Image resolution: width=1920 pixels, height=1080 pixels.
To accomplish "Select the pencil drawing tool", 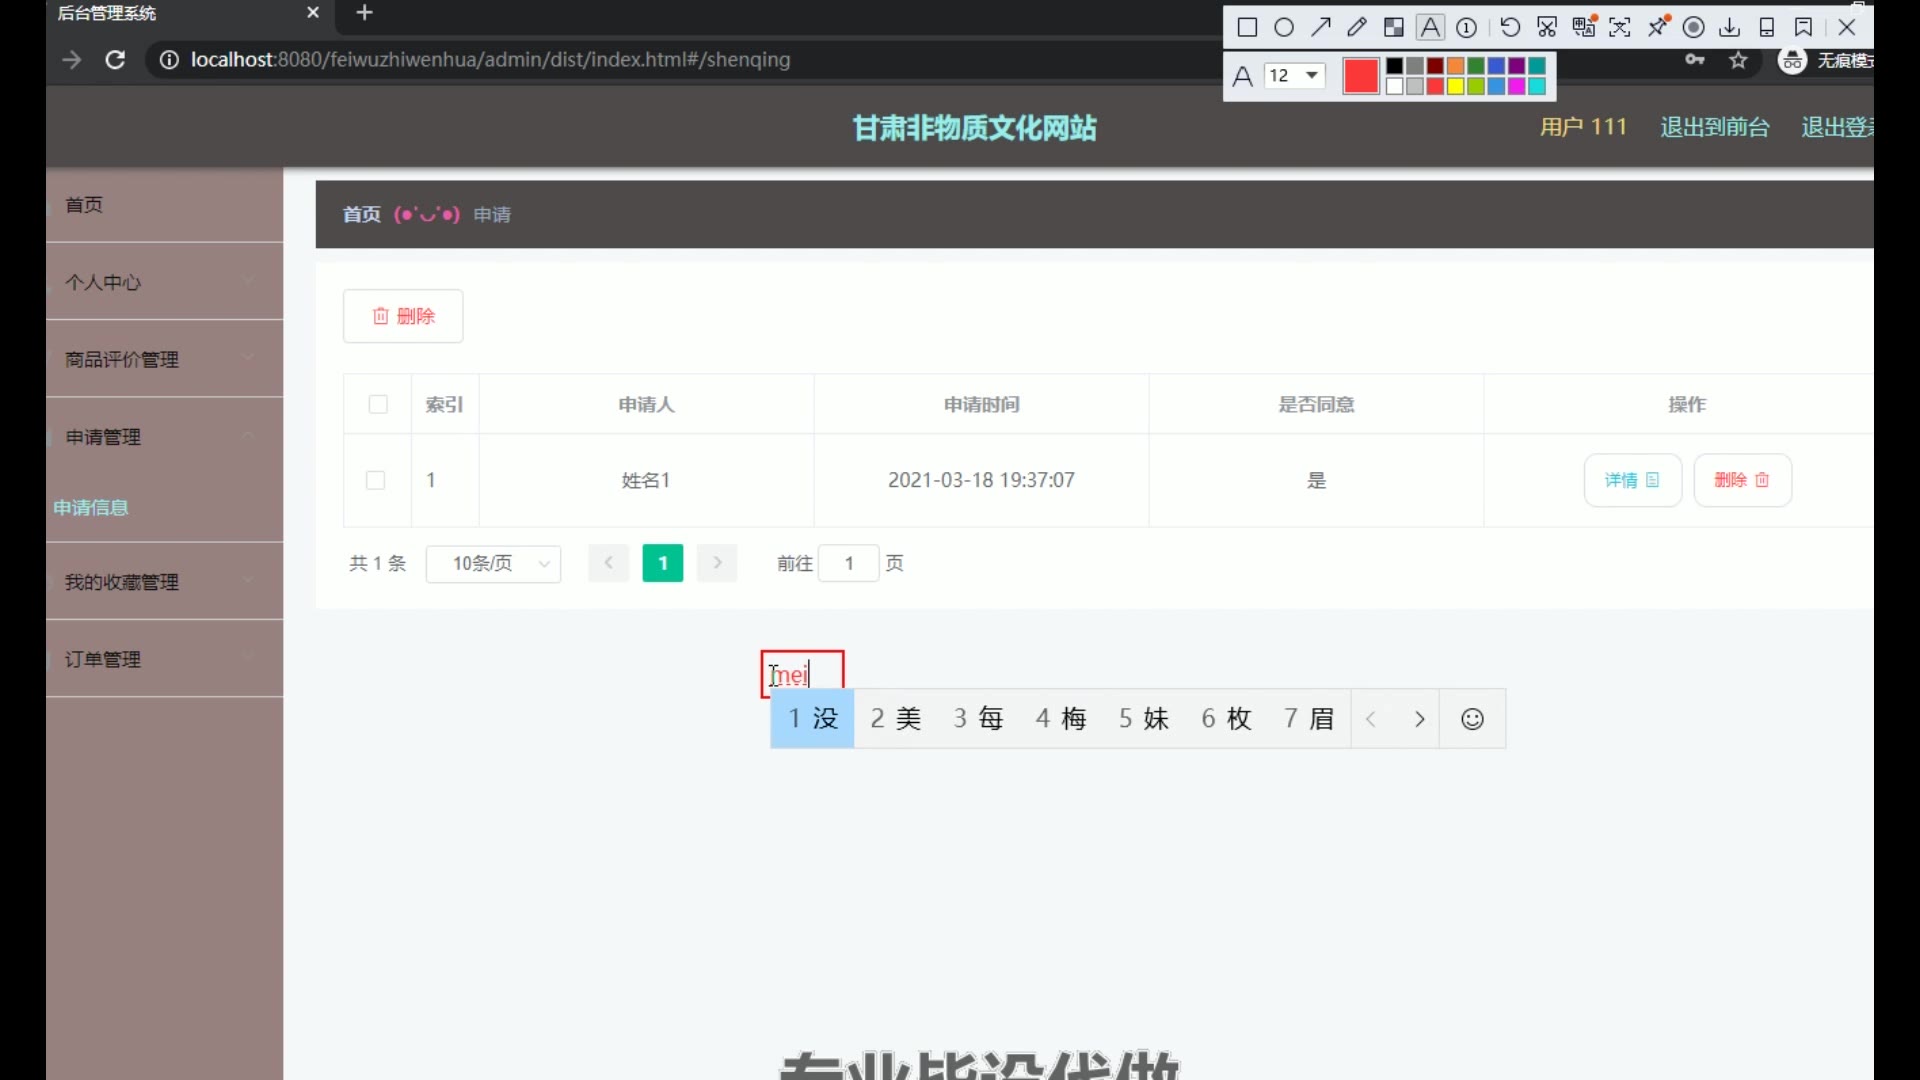I will (1357, 28).
